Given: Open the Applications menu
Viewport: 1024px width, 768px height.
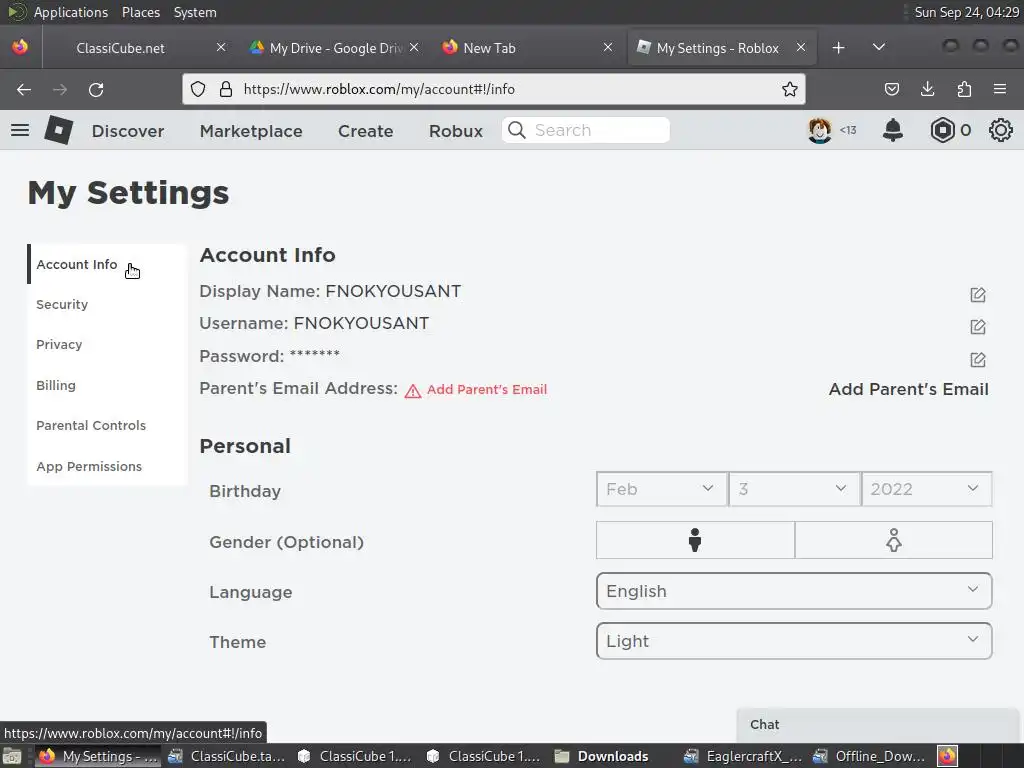Looking at the screenshot, I should click(x=71, y=12).
